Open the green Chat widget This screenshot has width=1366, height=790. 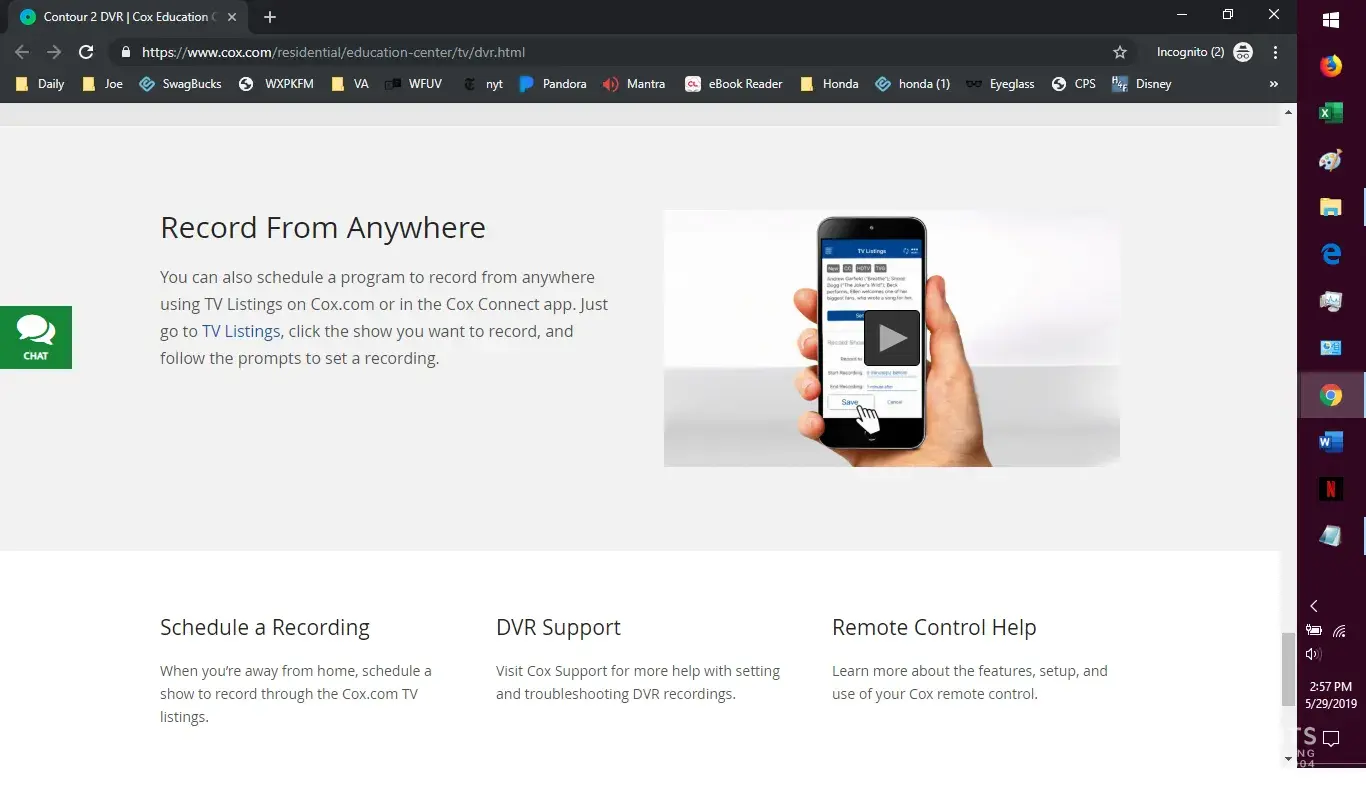coord(36,337)
